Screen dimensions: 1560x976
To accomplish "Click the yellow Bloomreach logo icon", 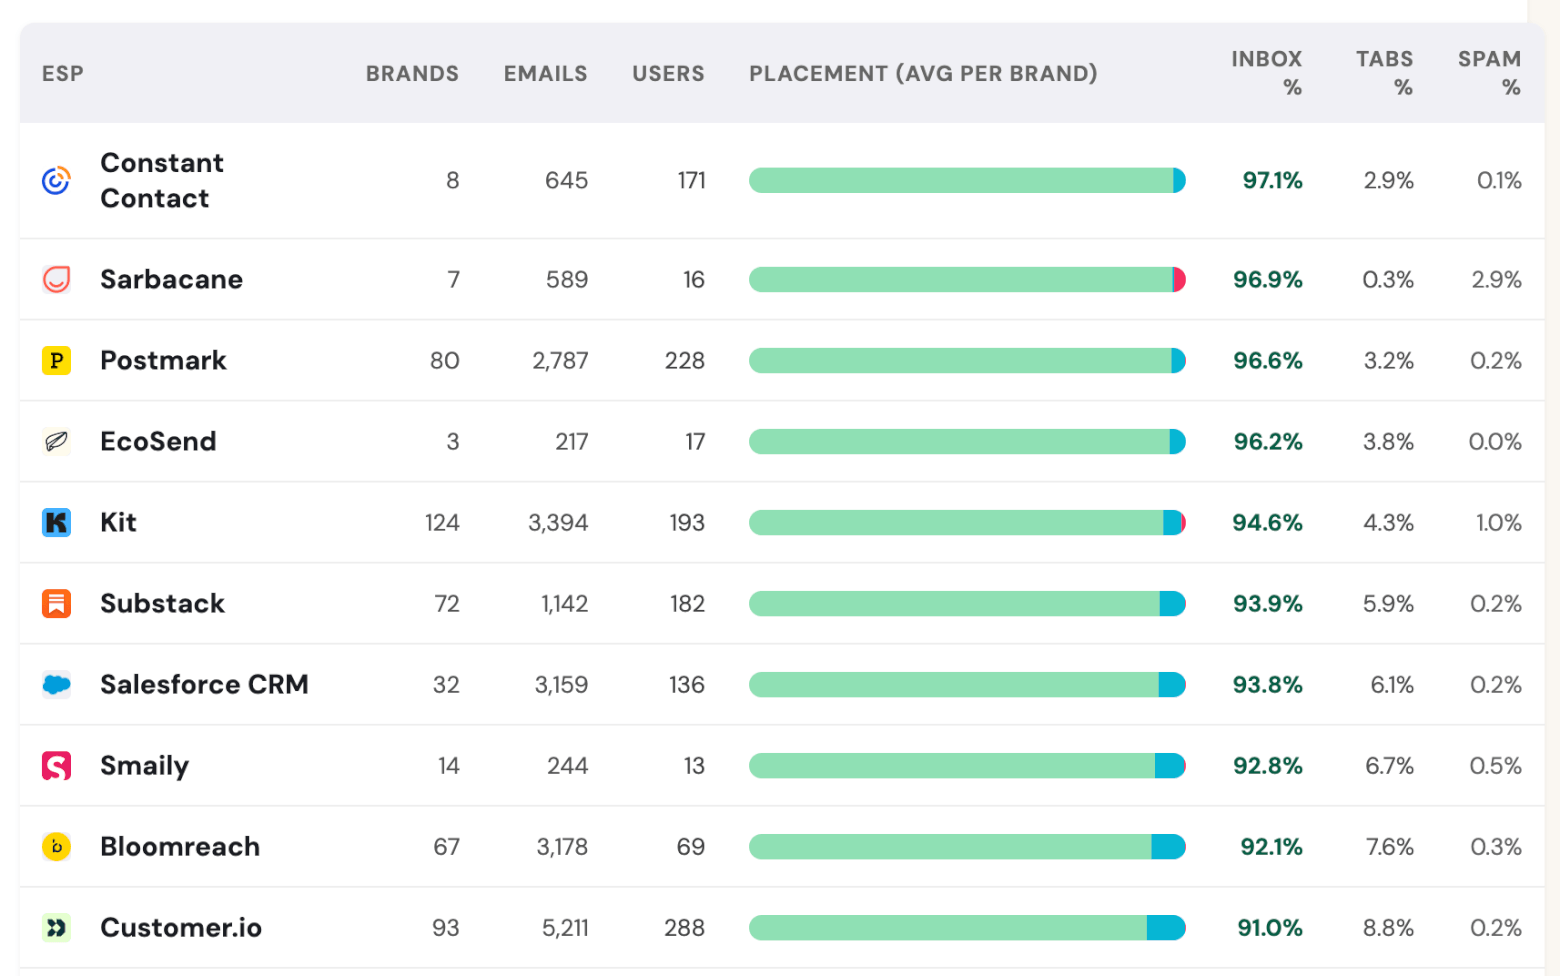I will point(56,846).
